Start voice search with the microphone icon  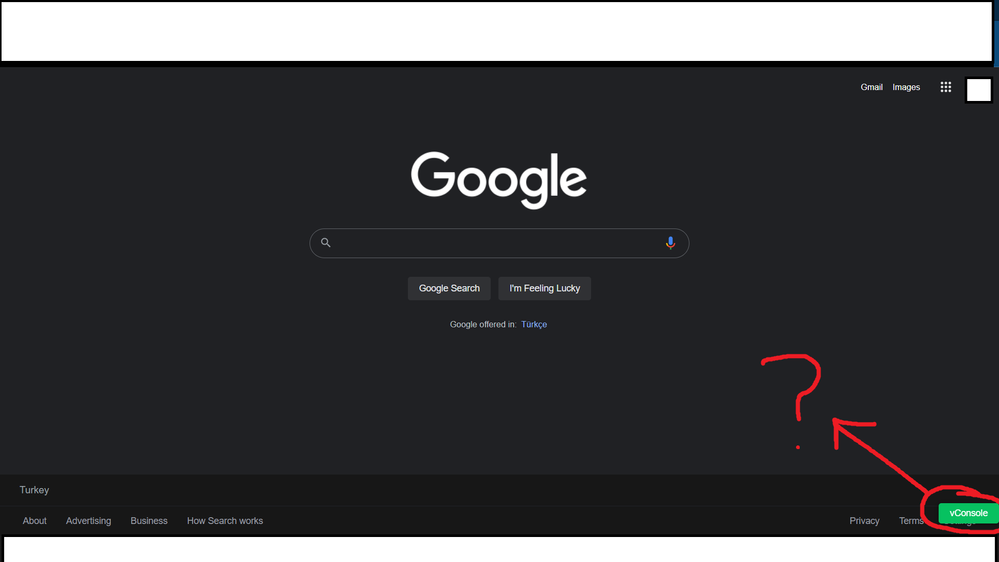[x=670, y=243]
